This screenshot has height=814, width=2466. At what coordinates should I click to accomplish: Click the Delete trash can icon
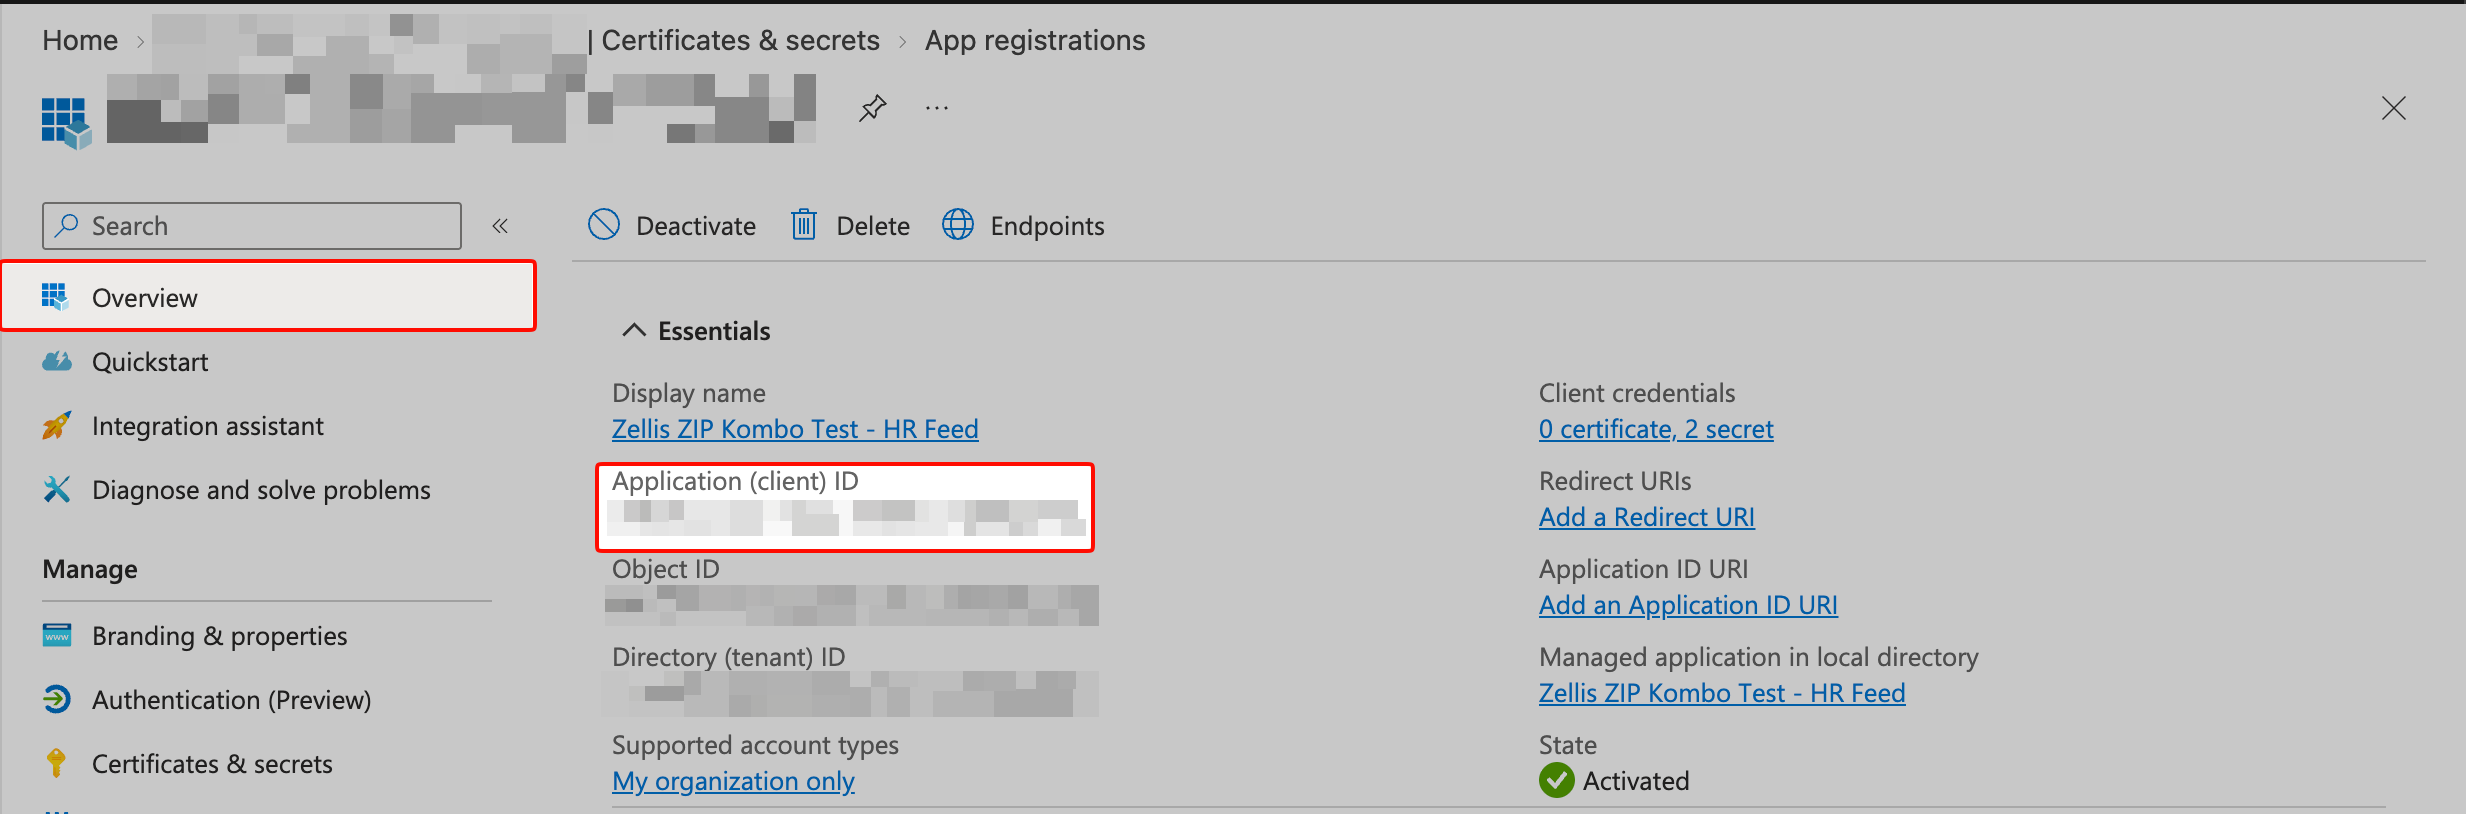point(804,225)
